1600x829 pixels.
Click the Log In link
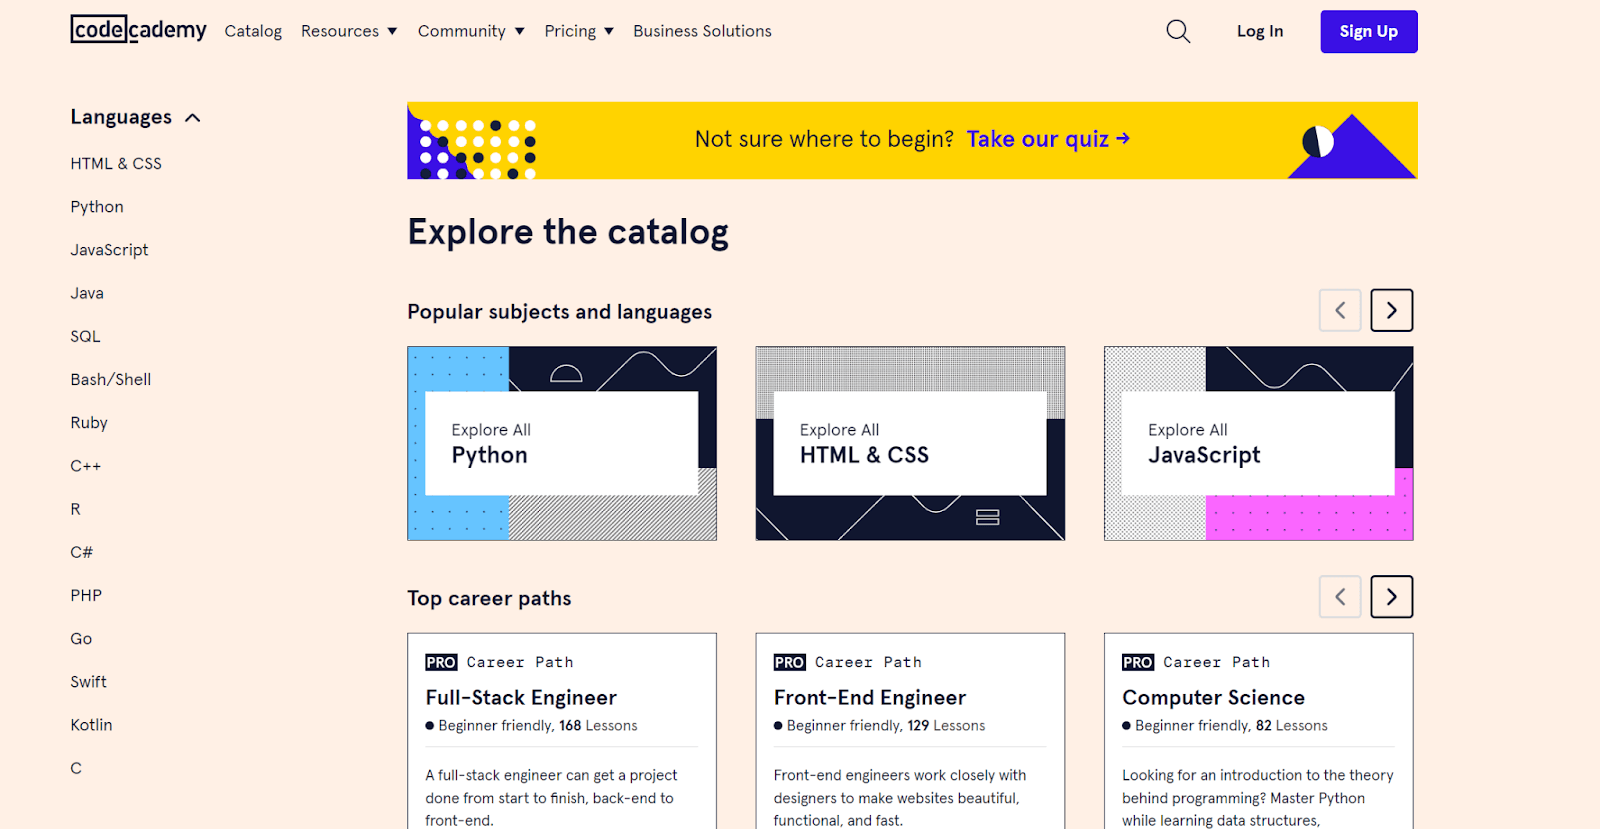(1259, 31)
